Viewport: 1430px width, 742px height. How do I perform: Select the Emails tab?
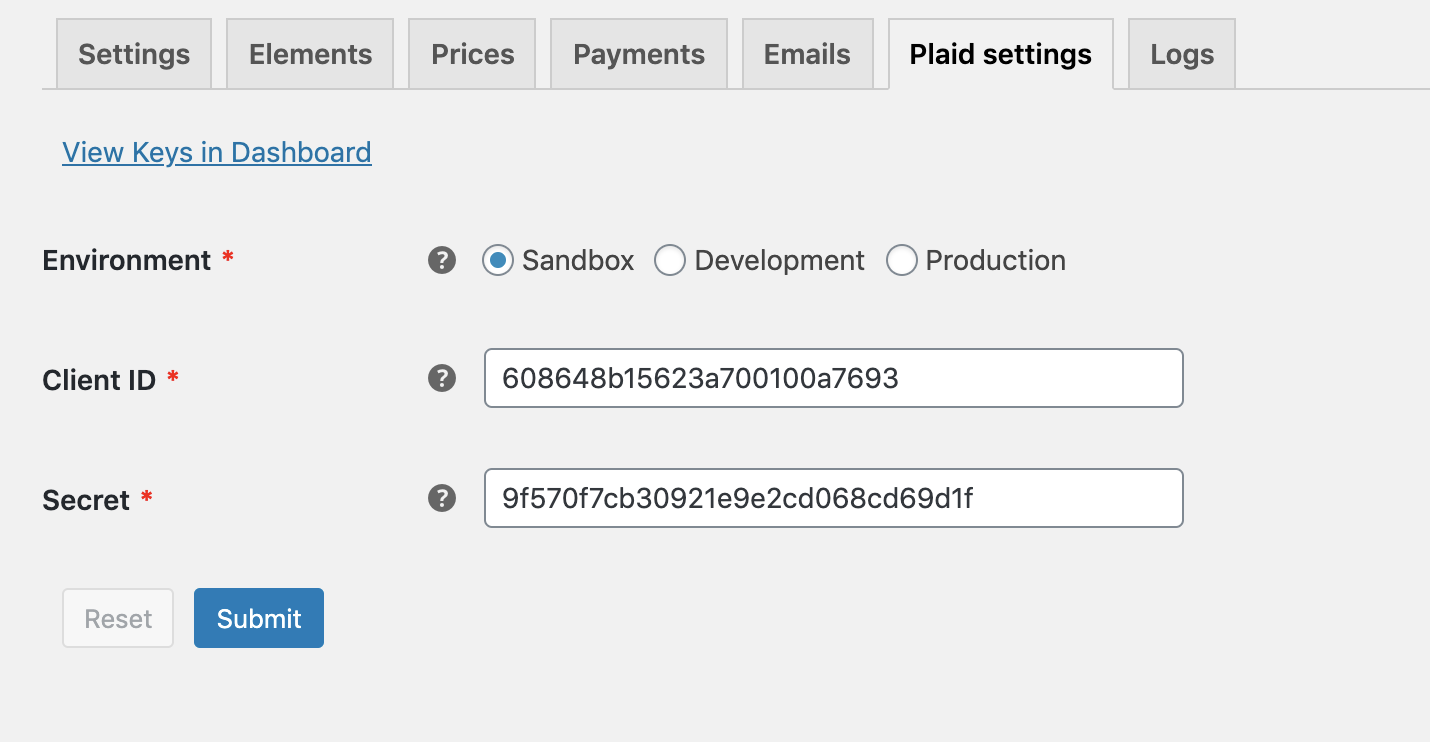tap(807, 54)
